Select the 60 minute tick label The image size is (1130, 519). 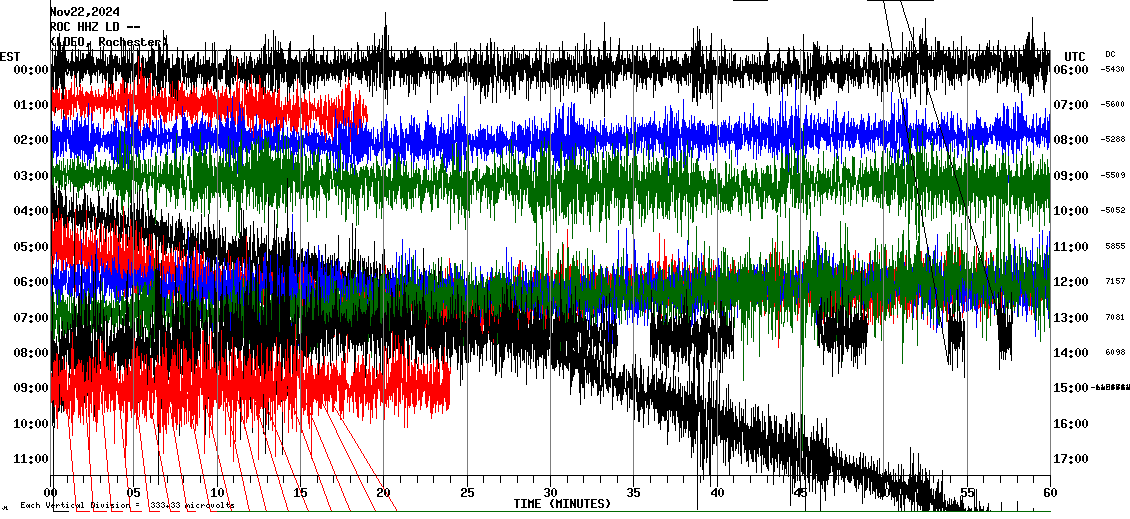[1049, 493]
